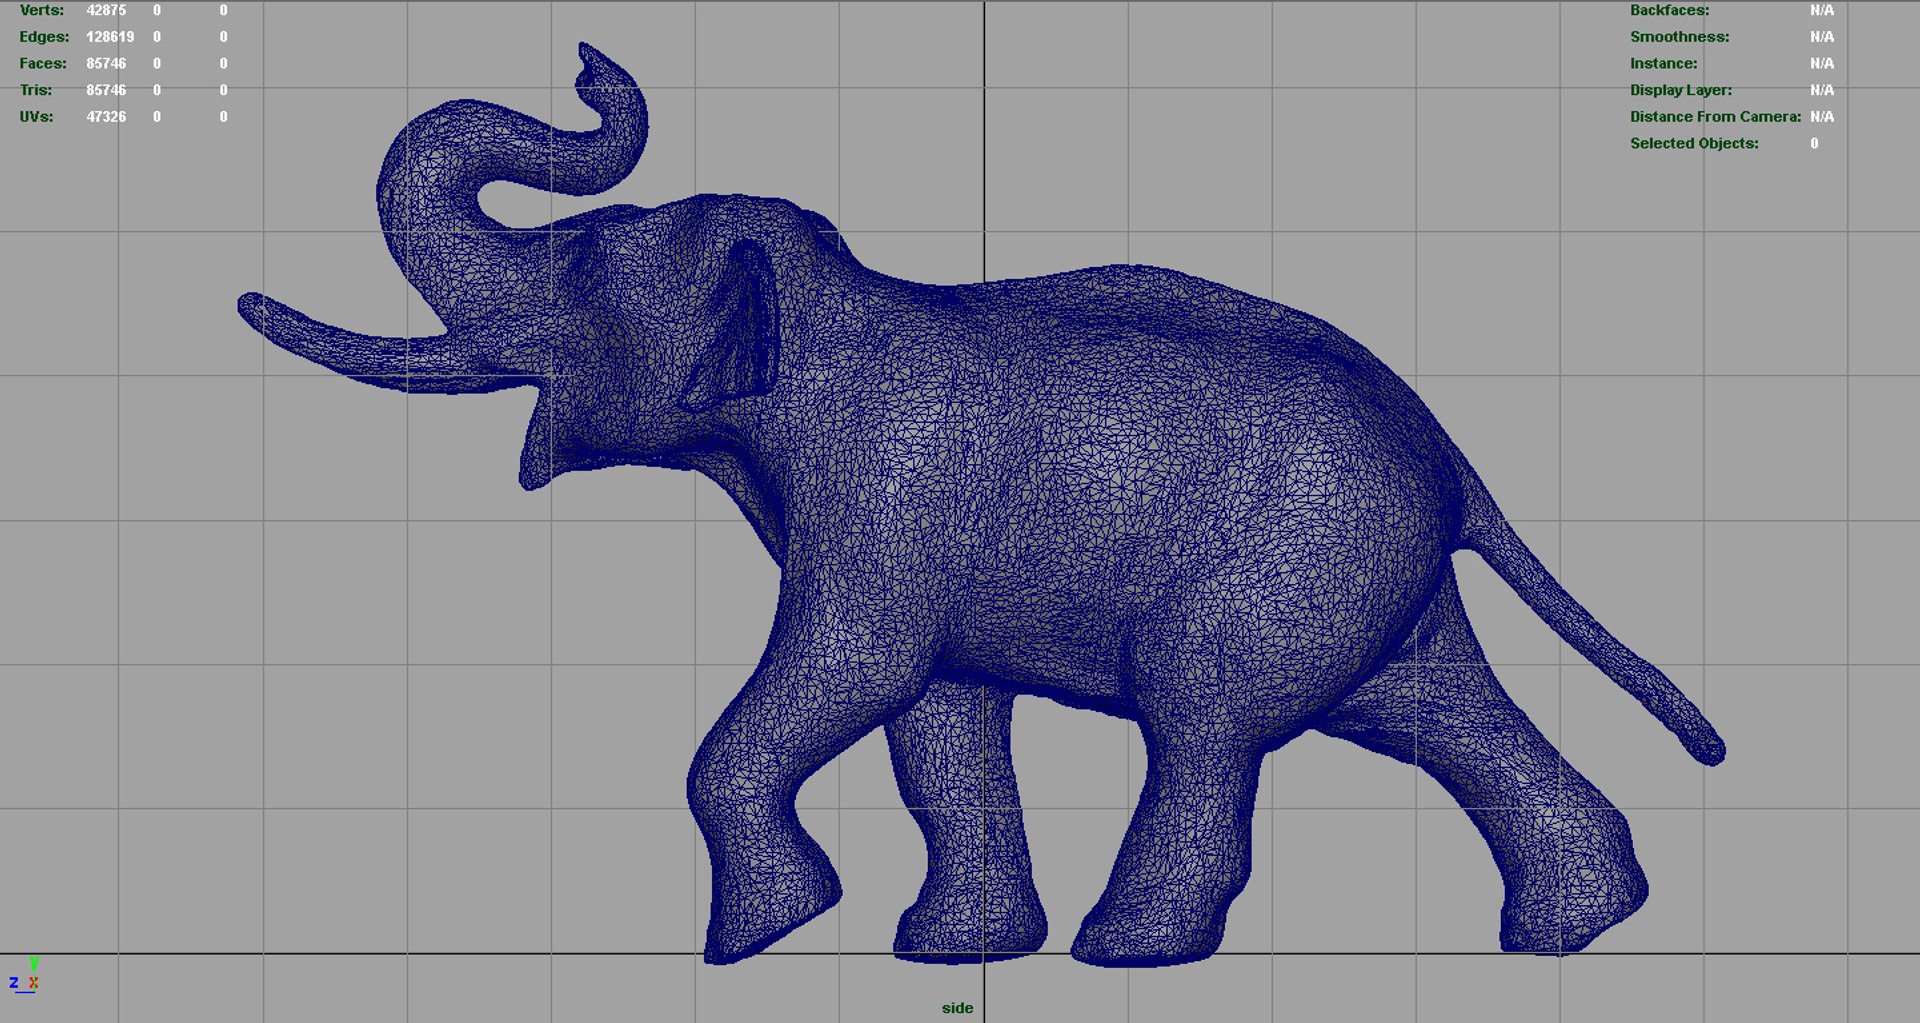This screenshot has height=1023, width=1920.
Task: Click the 'side' camera name label
Action: [x=957, y=1008]
